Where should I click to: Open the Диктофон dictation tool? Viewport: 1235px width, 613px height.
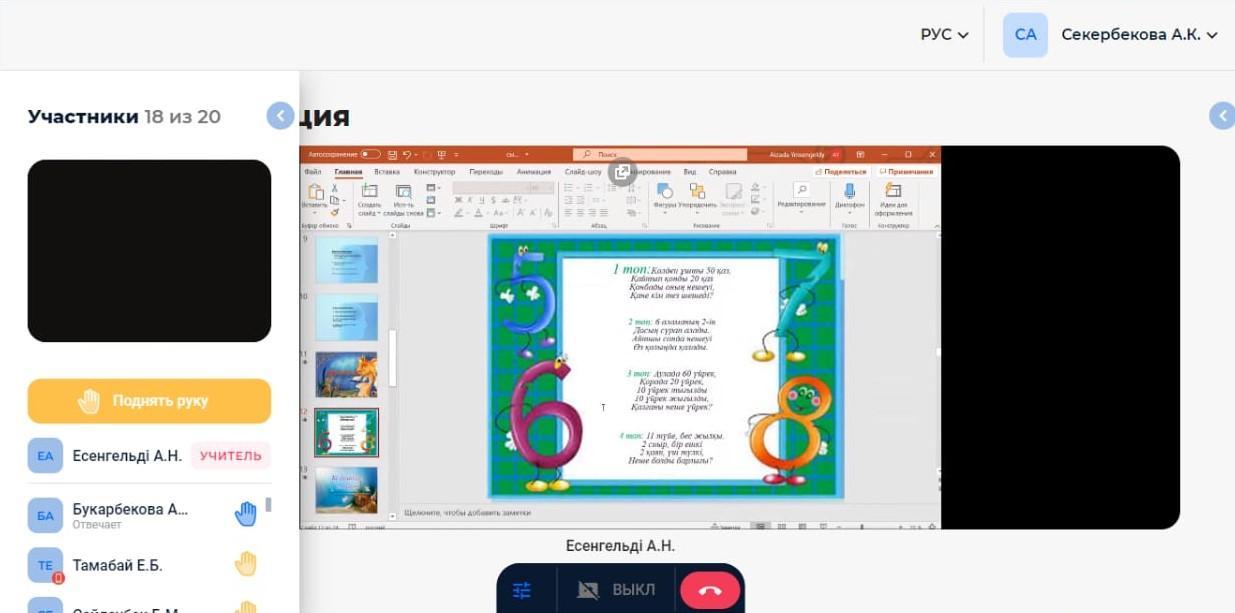pyautogui.click(x=849, y=193)
